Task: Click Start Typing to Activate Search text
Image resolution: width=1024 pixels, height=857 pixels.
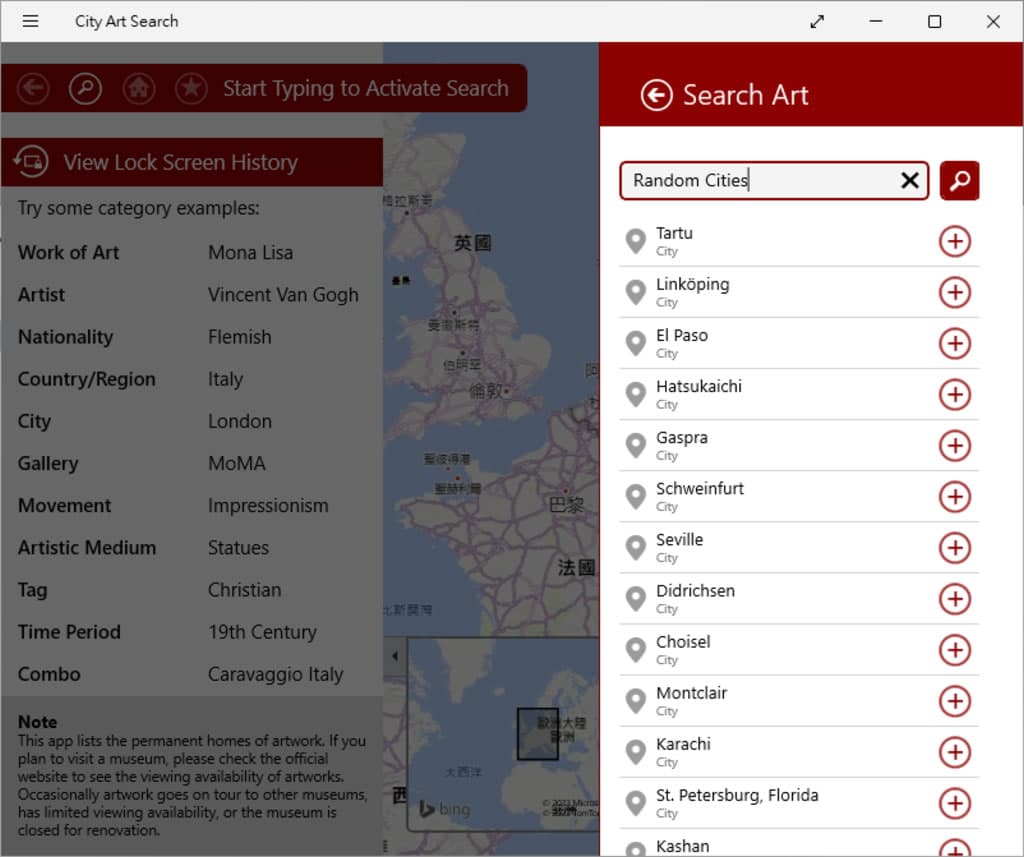Action: point(366,88)
